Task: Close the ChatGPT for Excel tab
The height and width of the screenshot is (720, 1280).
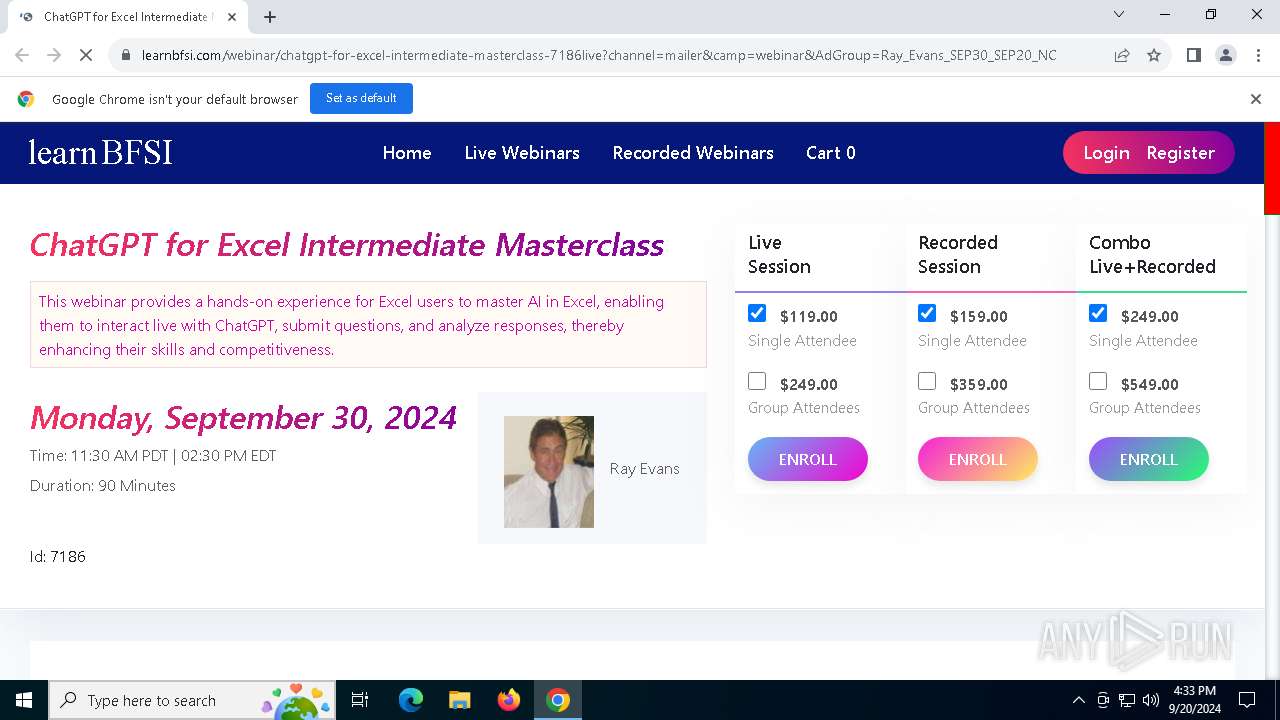Action: click(x=232, y=17)
